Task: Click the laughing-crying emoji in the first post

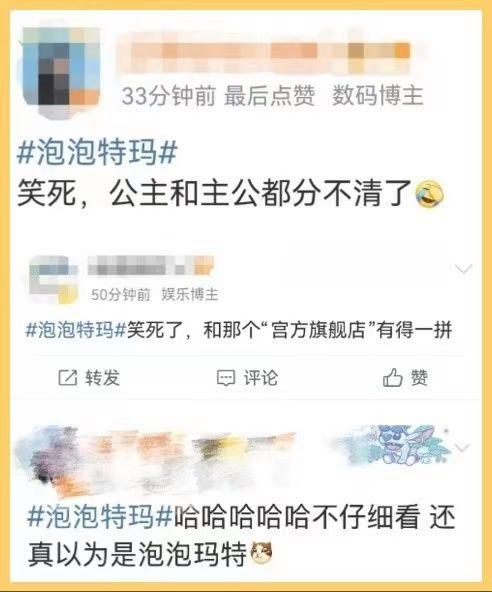Action: pyautogui.click(x=429, y=194)
